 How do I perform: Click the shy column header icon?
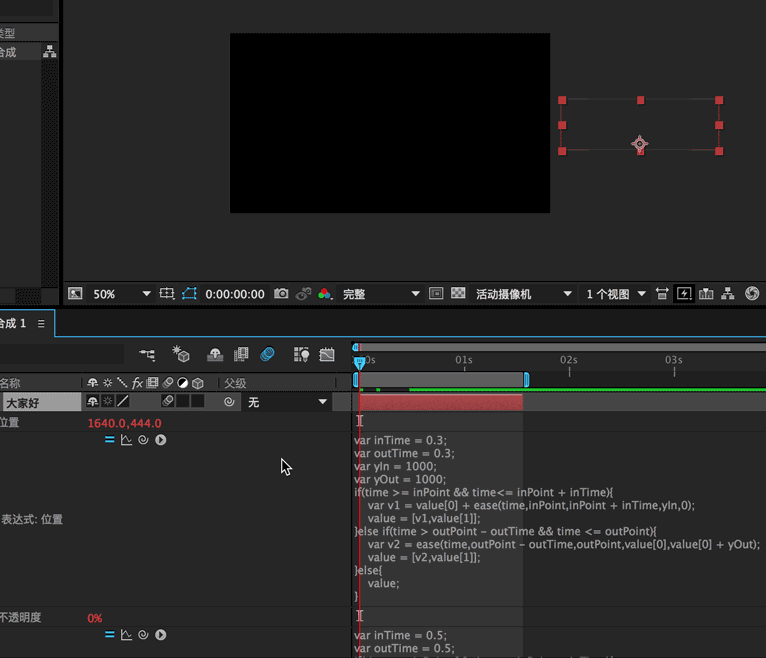[x=92, y=383]
